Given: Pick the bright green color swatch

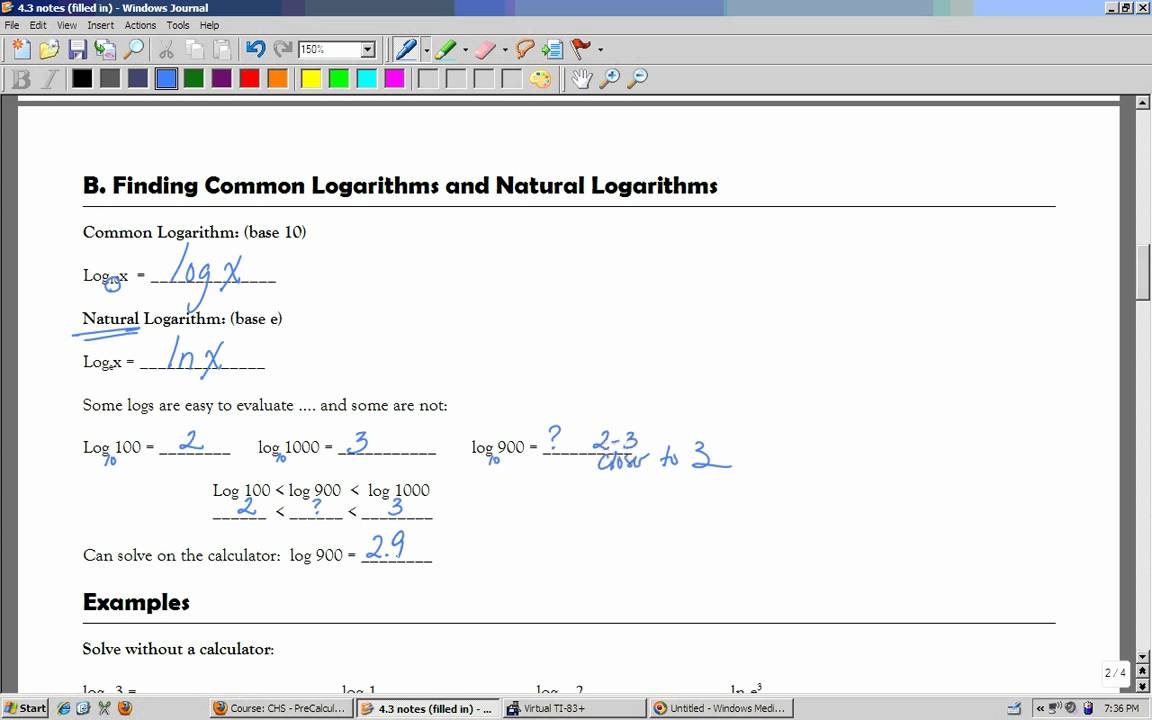Looking at the screenshot, I should pyautogui.click(x=339, y=79).
